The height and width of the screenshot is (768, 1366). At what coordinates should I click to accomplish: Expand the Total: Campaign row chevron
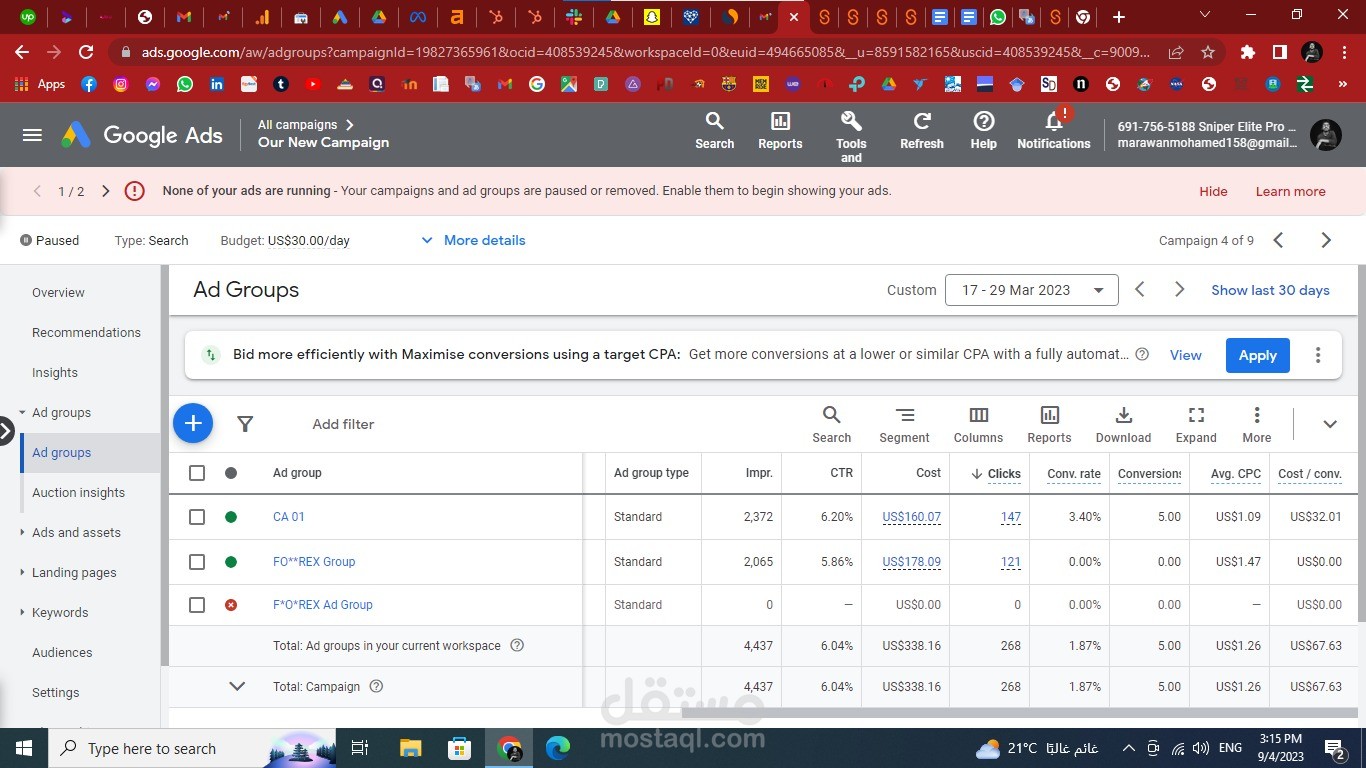tap(237, 686)
